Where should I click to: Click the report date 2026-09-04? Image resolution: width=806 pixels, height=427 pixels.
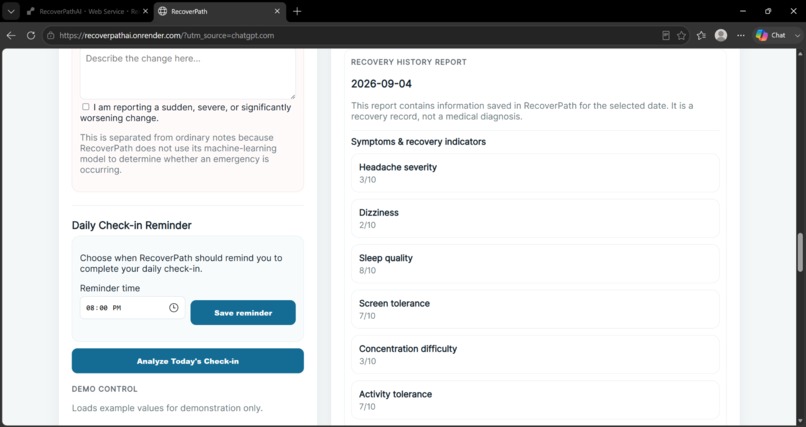pyautogui.click(x=381, y=84)
